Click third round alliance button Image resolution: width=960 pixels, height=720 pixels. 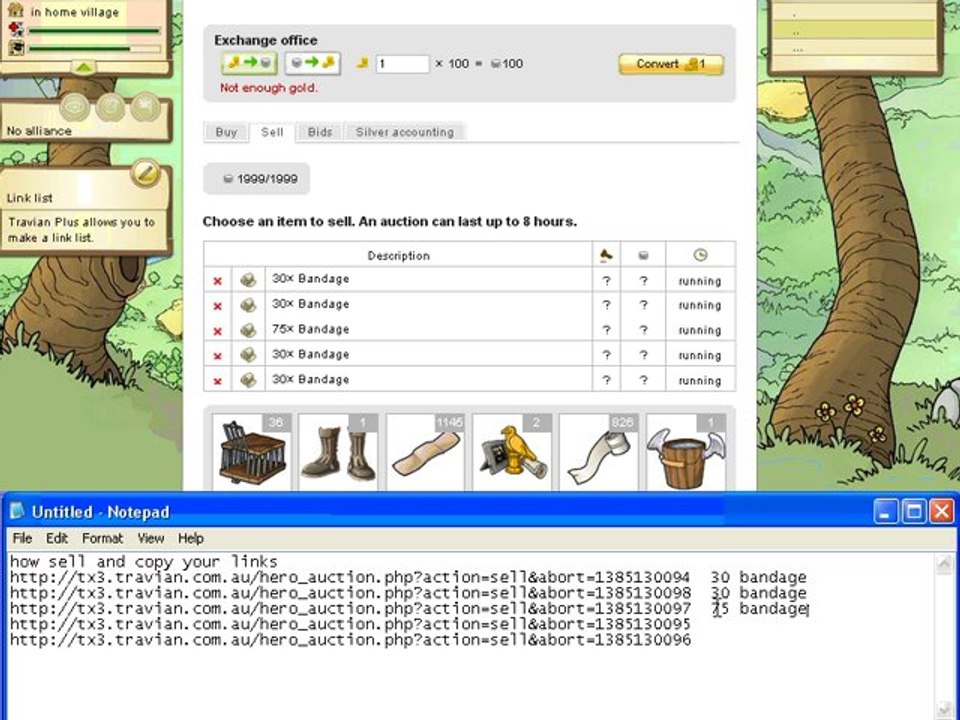click(146, 108)
